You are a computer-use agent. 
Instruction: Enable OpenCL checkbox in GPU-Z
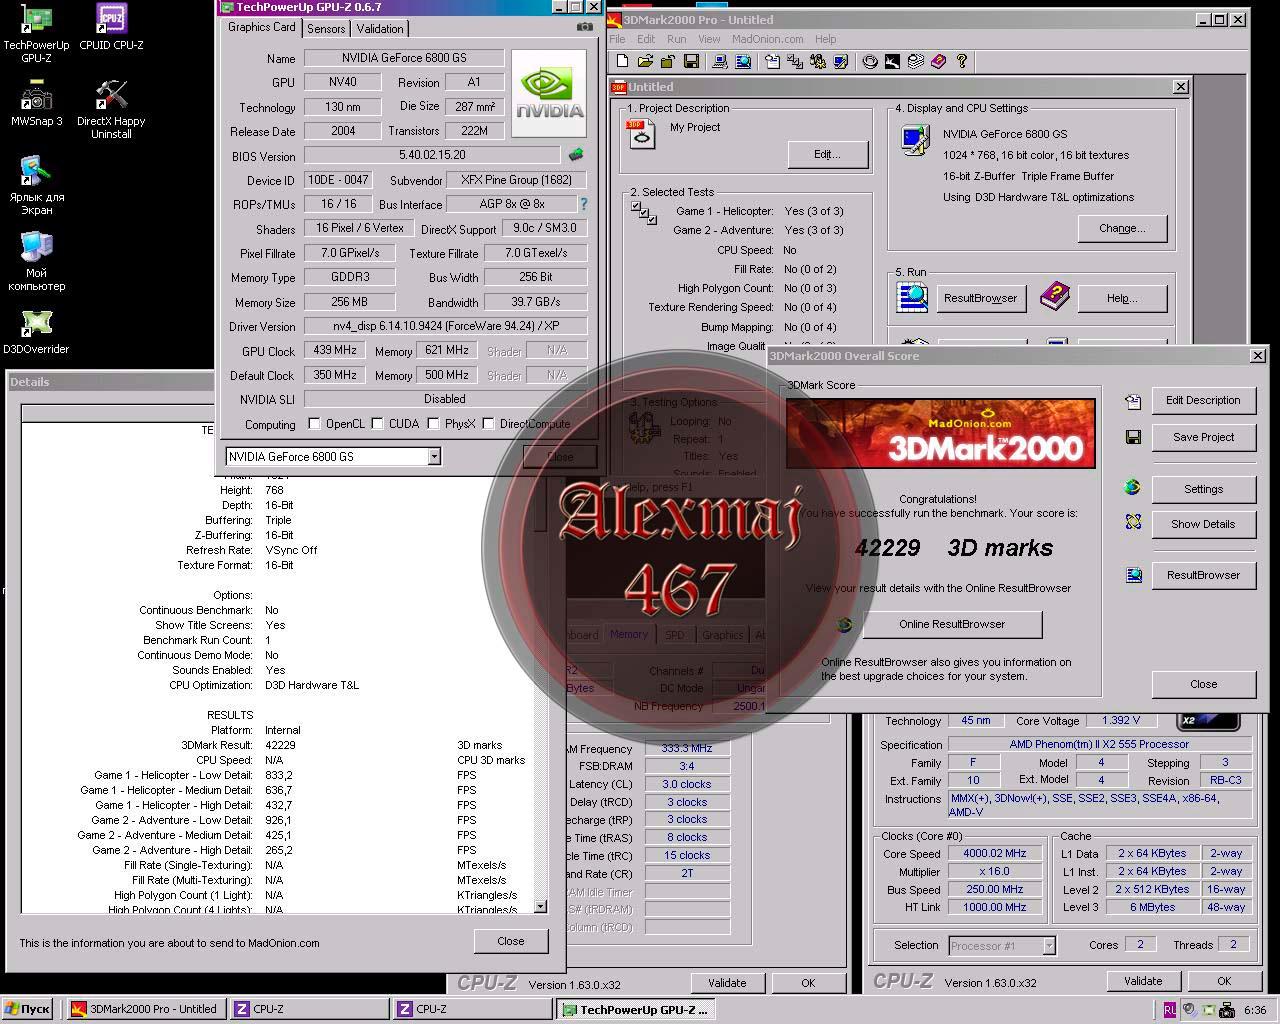pos(315,424)
